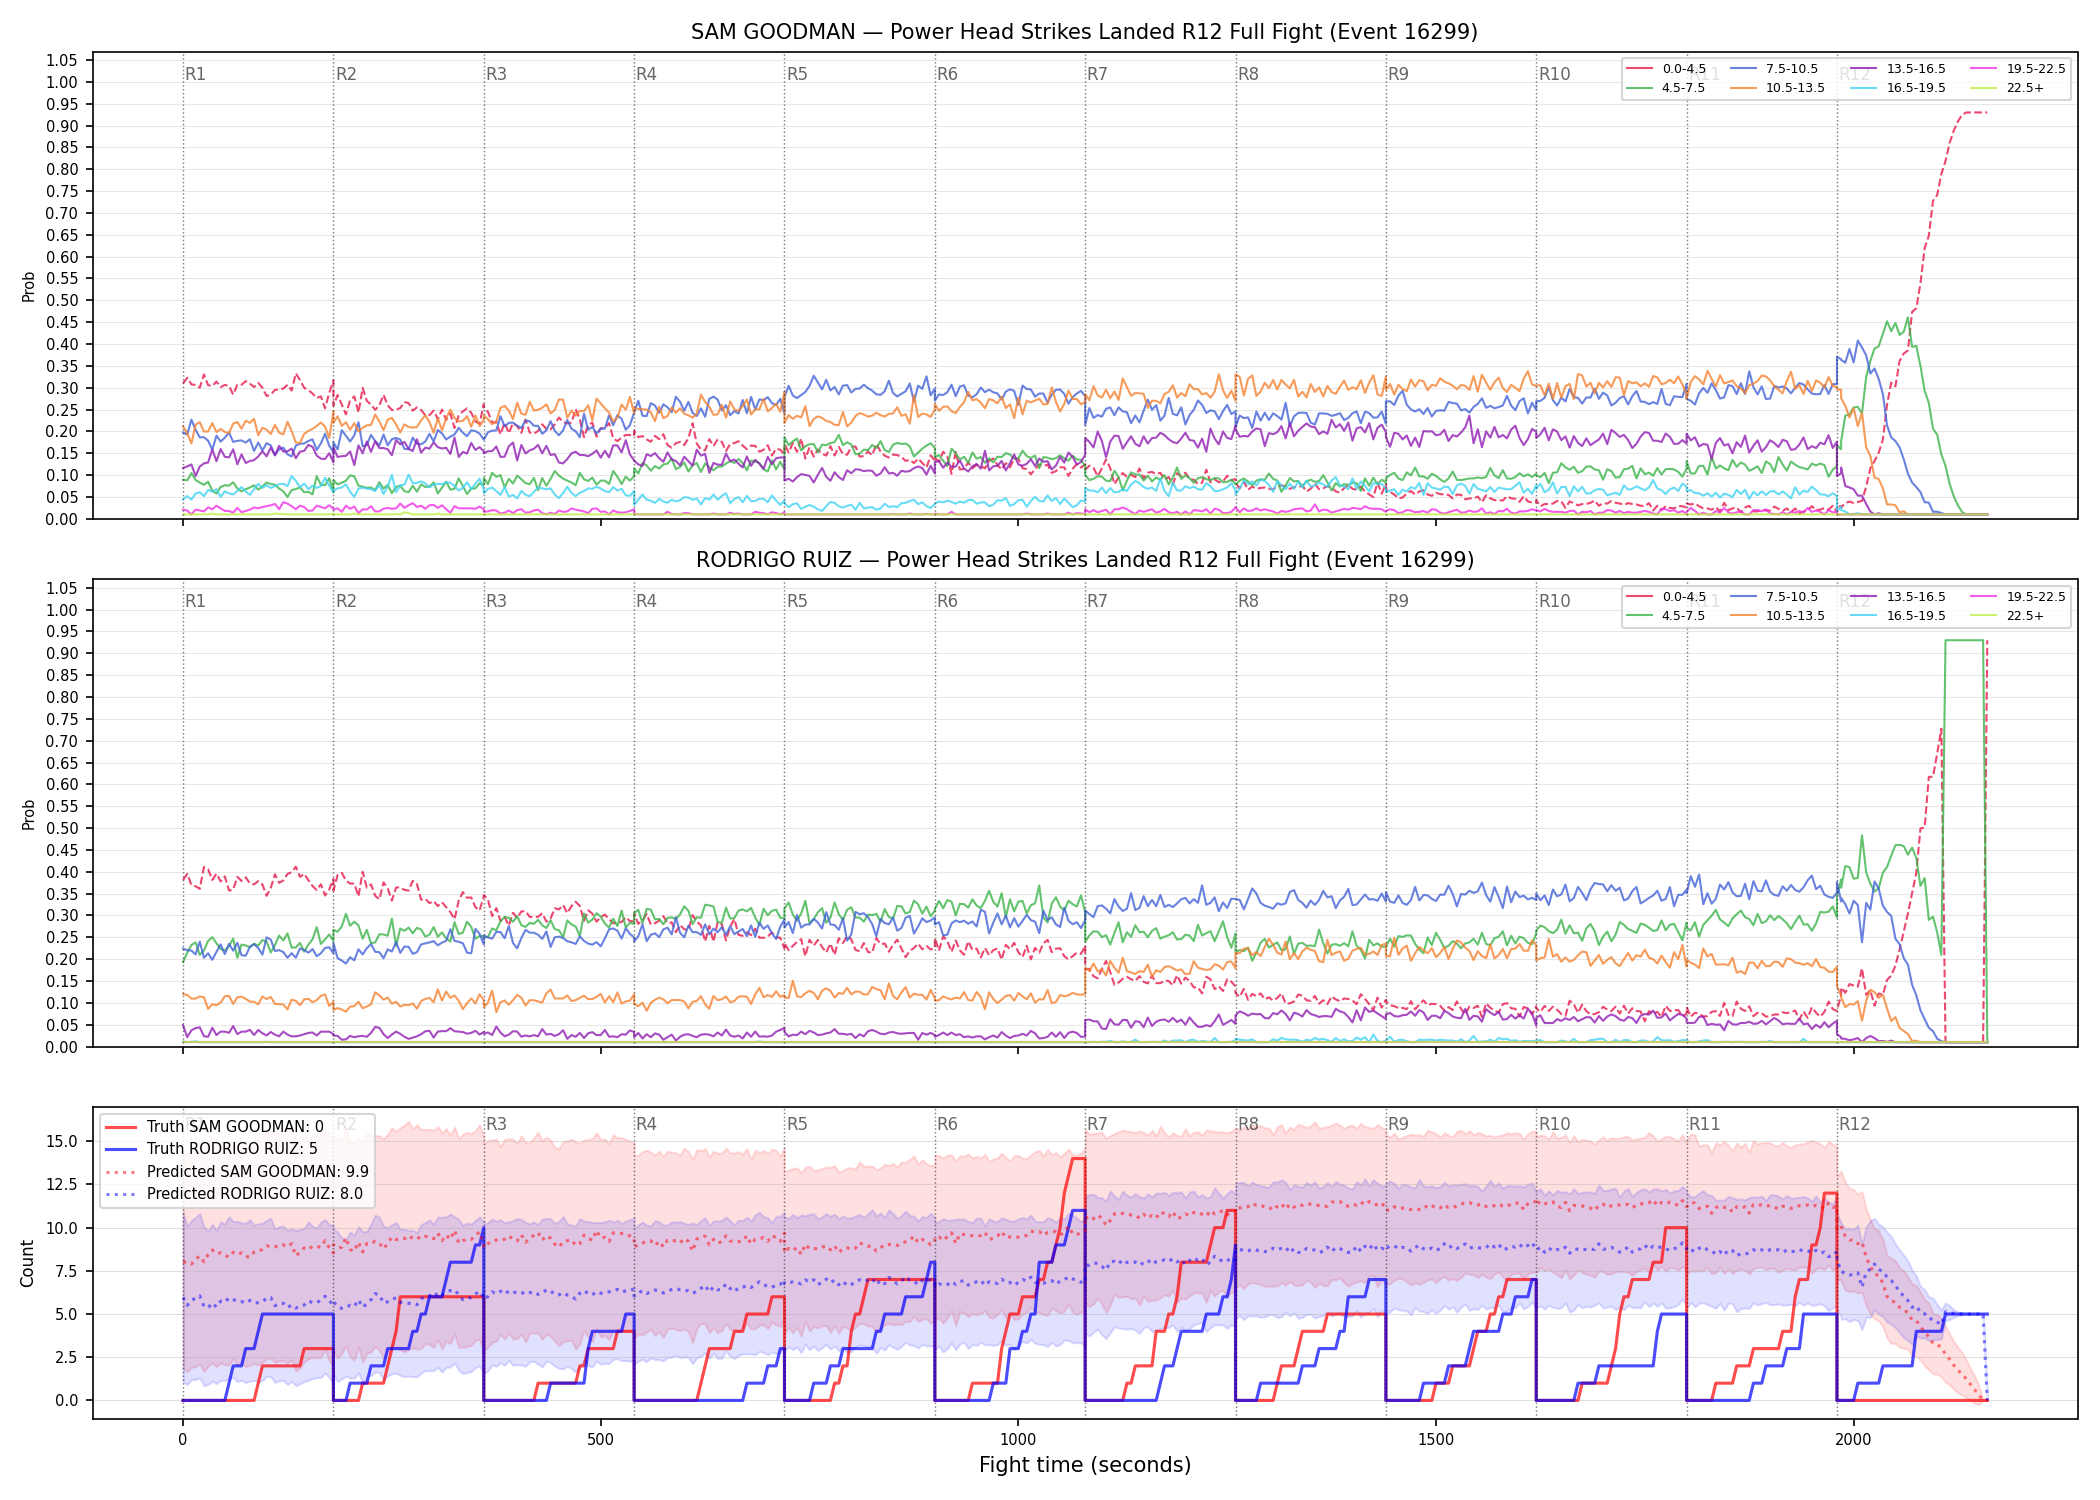The image size is (2100, 1500).
Task: Click the Predicted SAM GOODMAN legend entry
Action: click(x=237, y=1171)
